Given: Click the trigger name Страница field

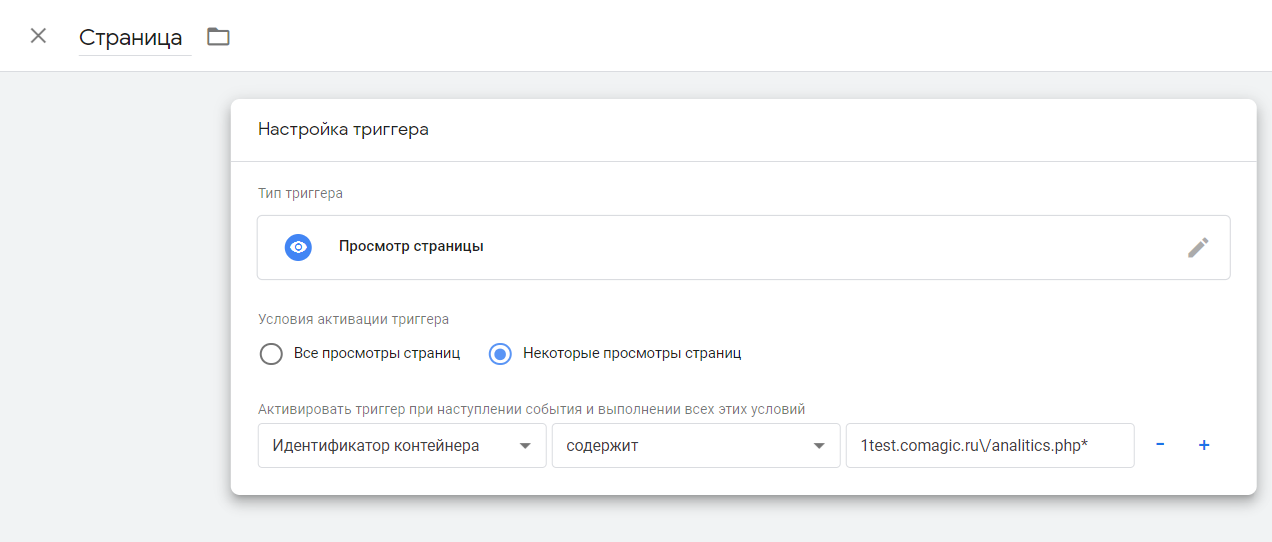Looking at the screenshot, I should (135, 38).
